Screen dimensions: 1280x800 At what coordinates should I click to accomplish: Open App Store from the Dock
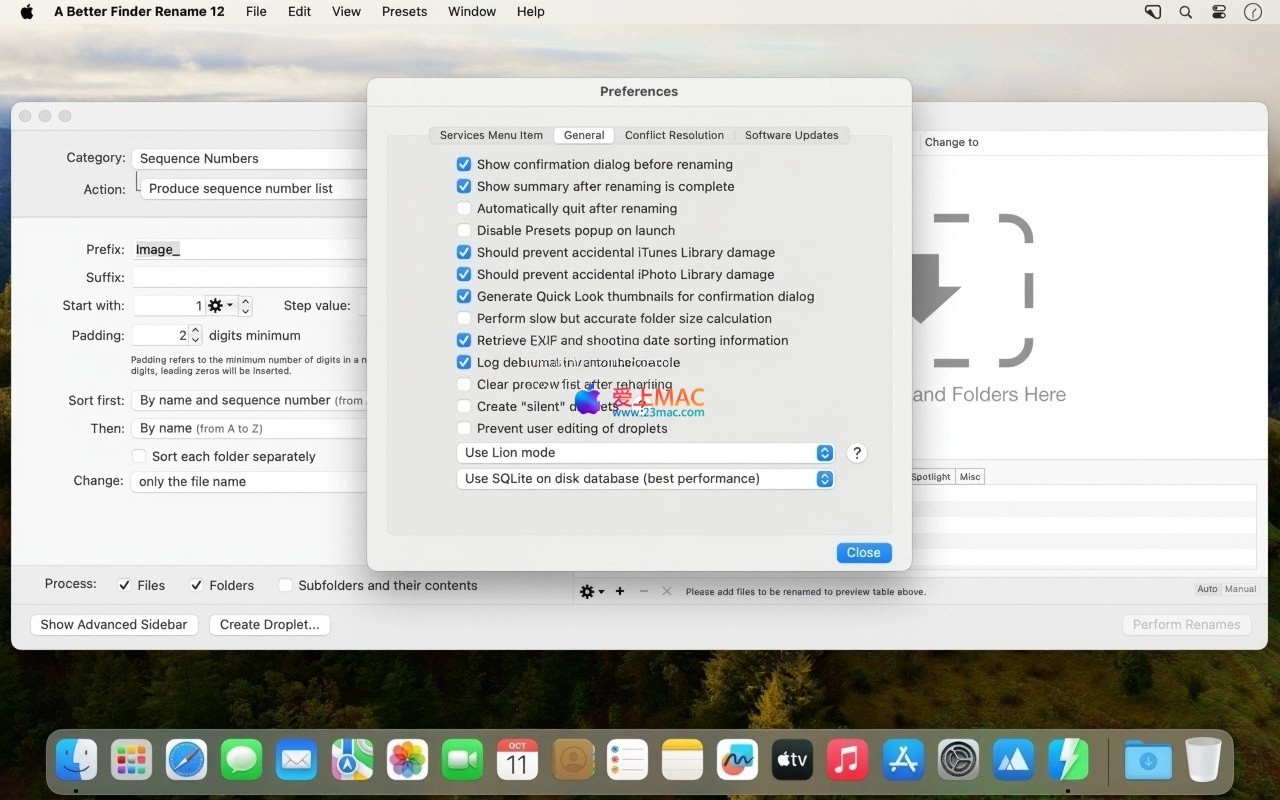903,760
